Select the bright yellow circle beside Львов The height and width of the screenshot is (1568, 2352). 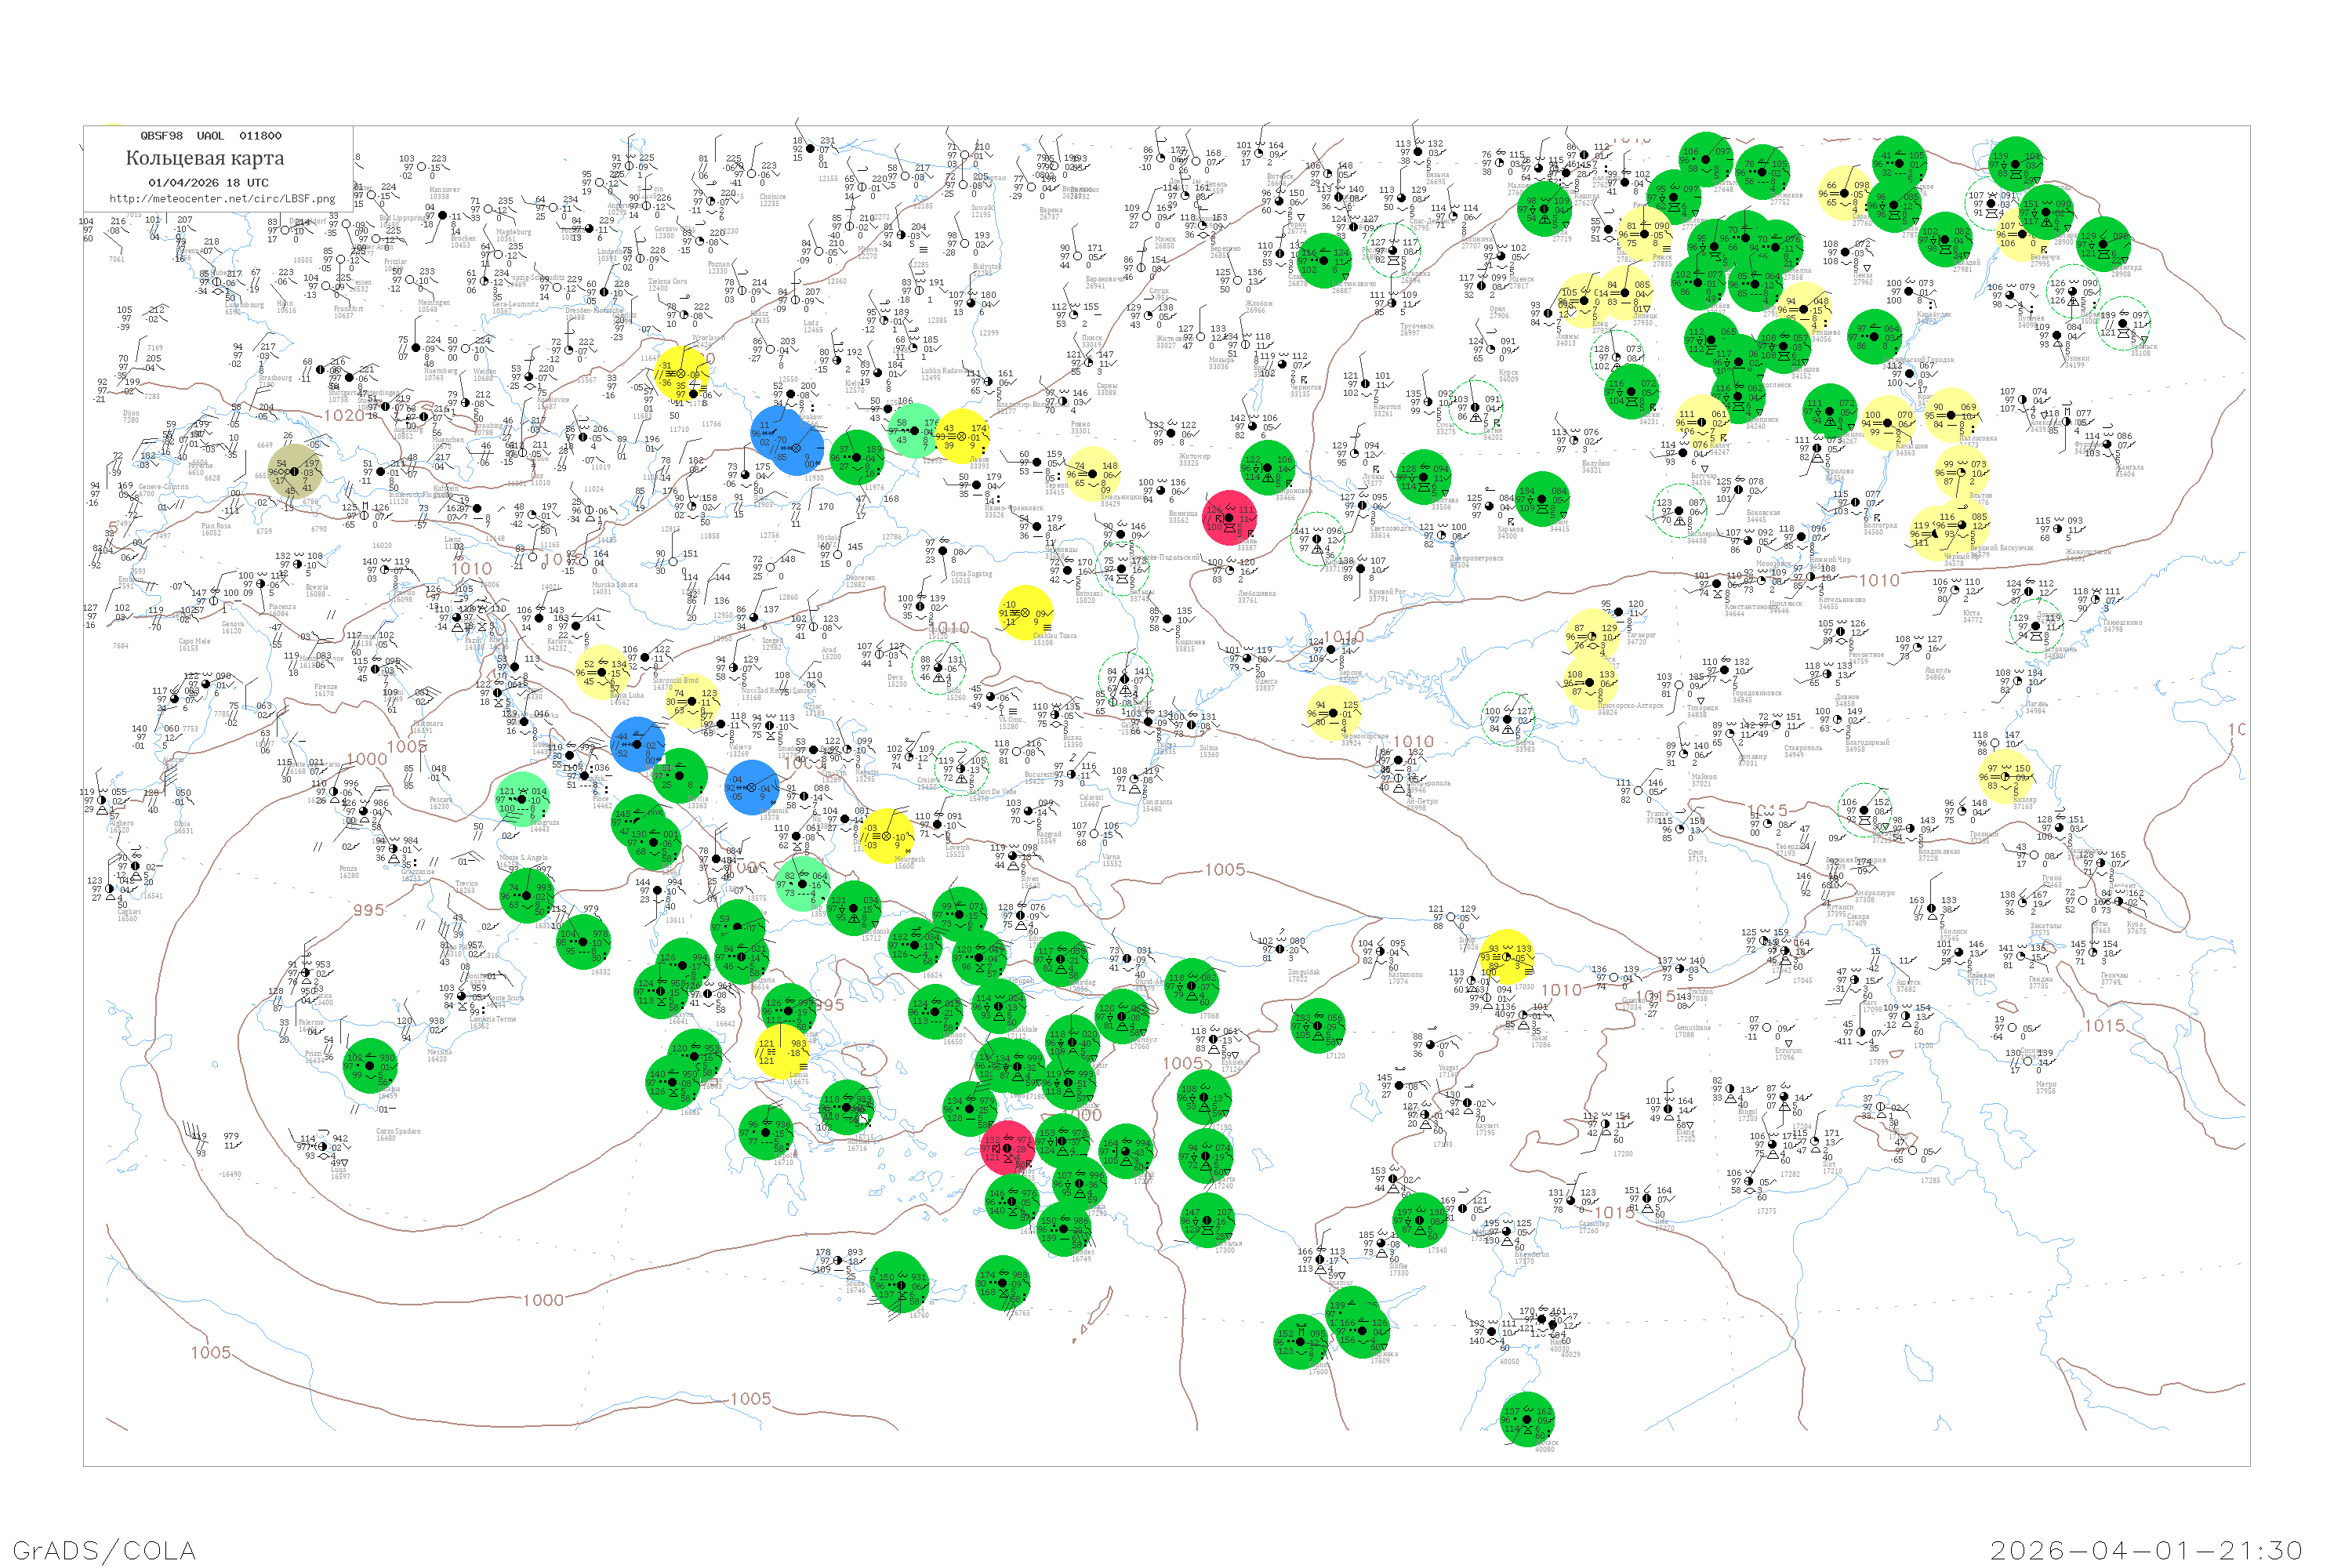962,436
